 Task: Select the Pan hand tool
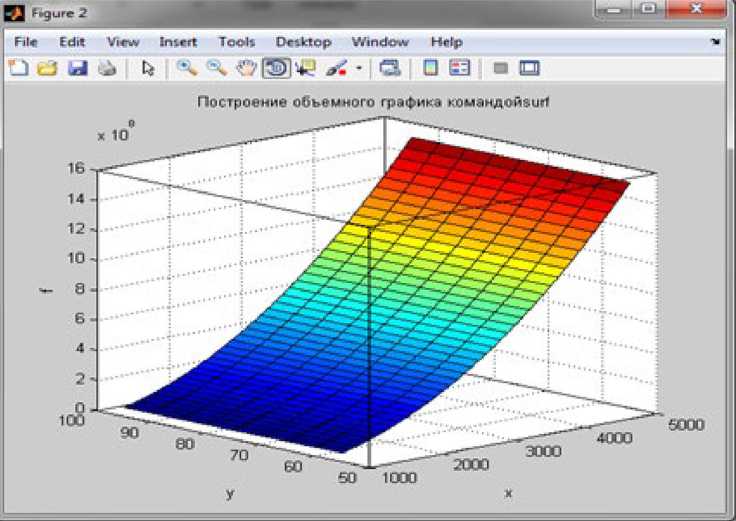pyautogui.click(x=246, y=68)
